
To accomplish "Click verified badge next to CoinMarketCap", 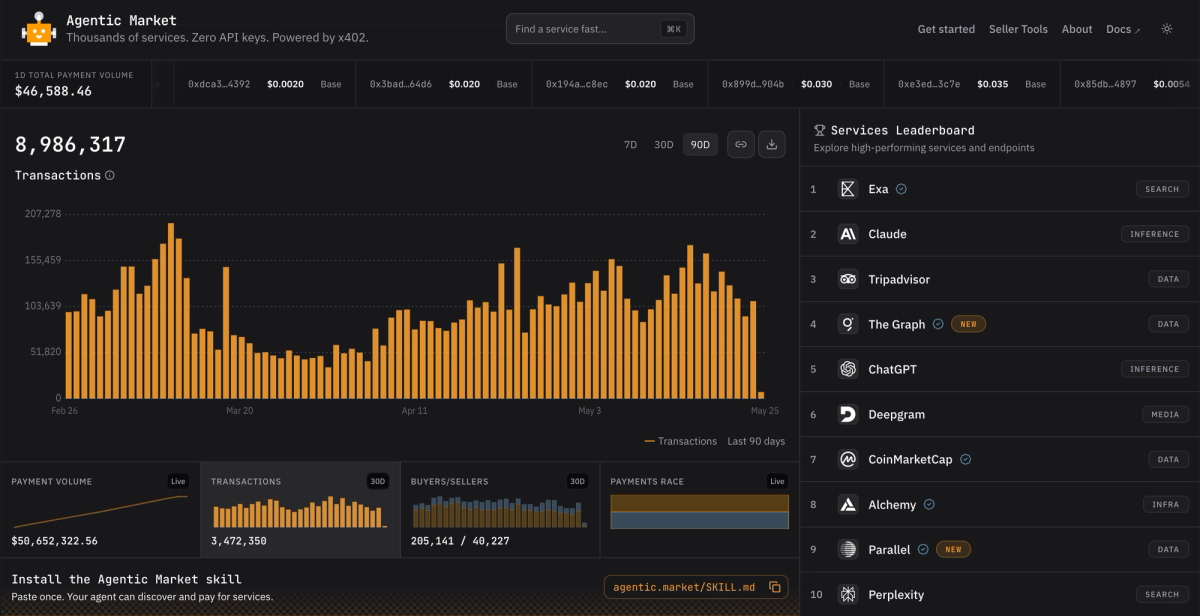I will [965, 459].
